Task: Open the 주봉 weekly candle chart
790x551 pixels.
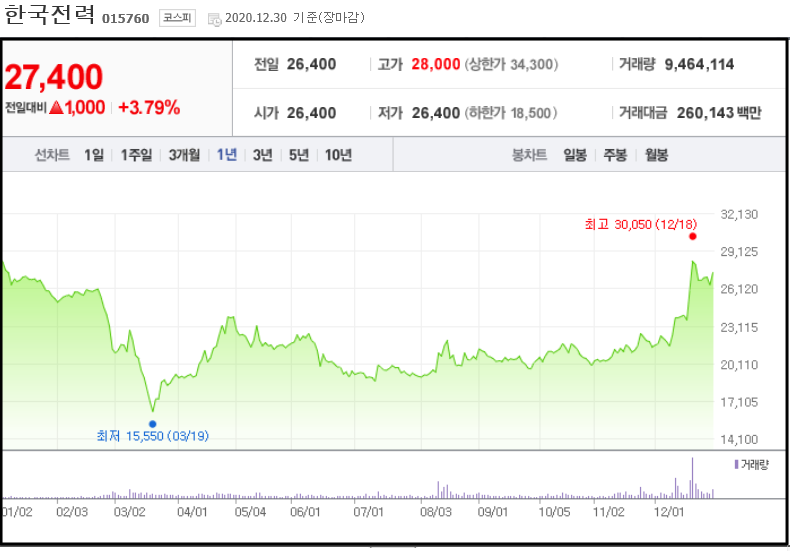Action: [615, 155]
